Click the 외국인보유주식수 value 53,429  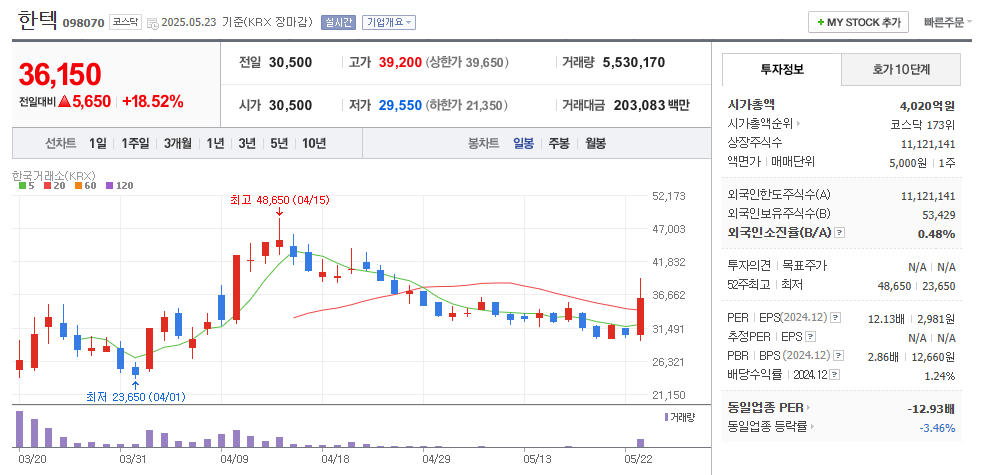(939, 215)
